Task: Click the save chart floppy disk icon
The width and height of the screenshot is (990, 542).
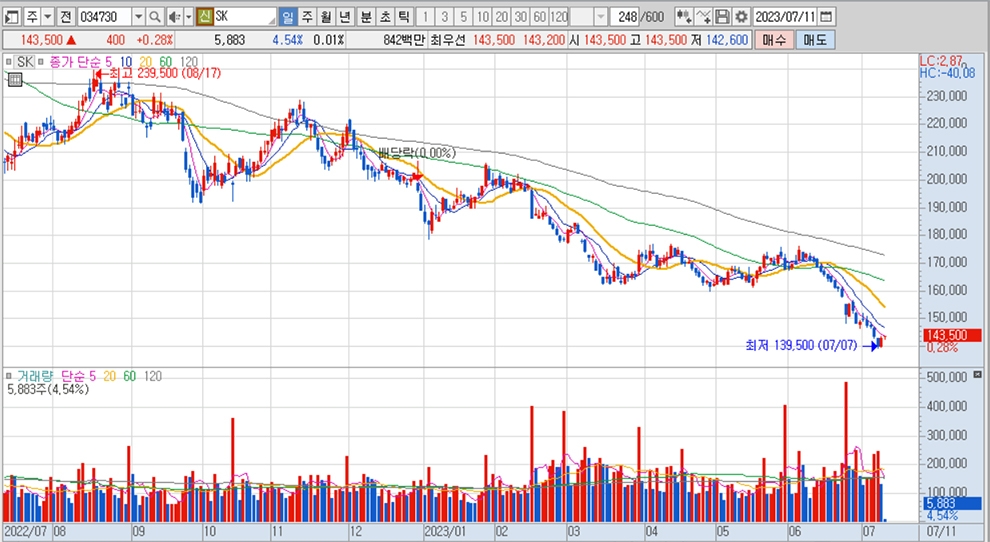Action: [722, 17]
